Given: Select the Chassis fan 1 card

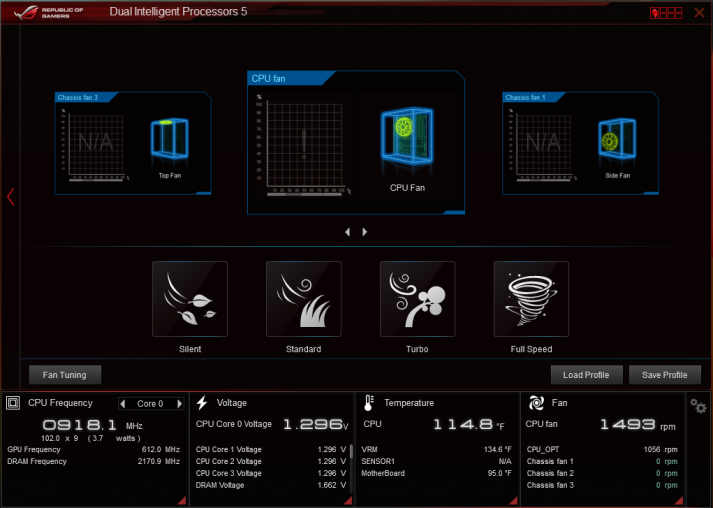Looking at the screenshot, I should click(580, 143).
